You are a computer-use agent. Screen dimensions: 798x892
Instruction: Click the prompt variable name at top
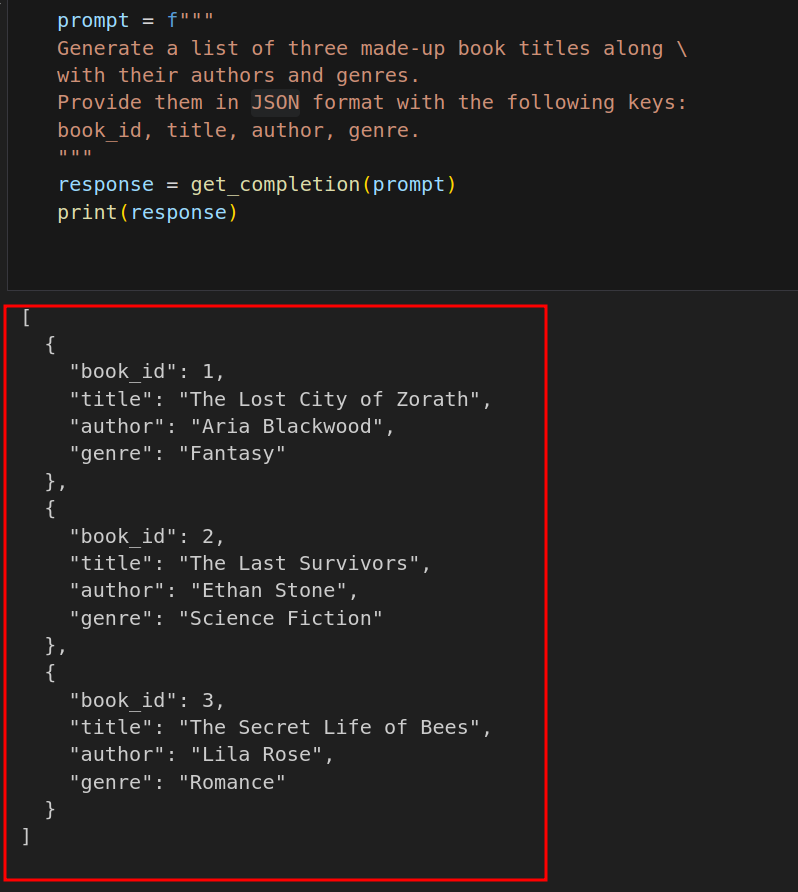coord(93,20)
